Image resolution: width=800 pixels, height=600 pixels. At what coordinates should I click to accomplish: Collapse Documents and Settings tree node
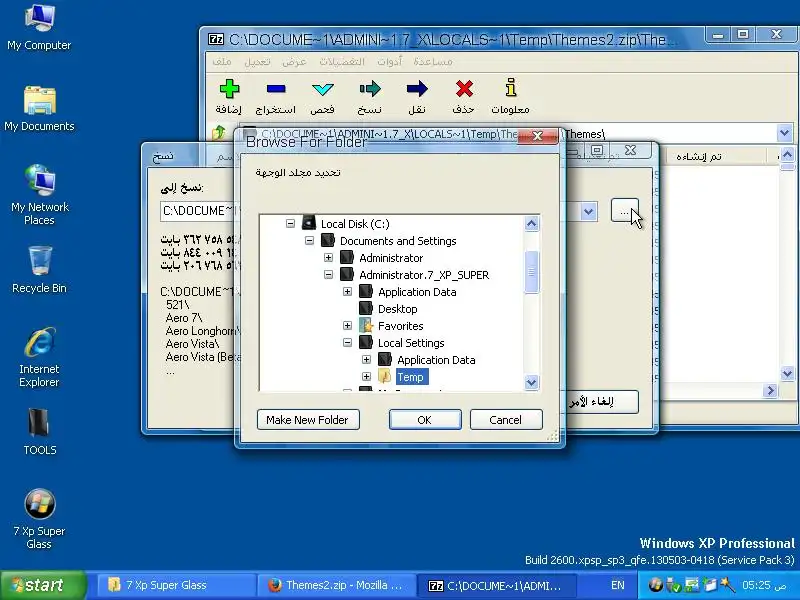point(309,240)
